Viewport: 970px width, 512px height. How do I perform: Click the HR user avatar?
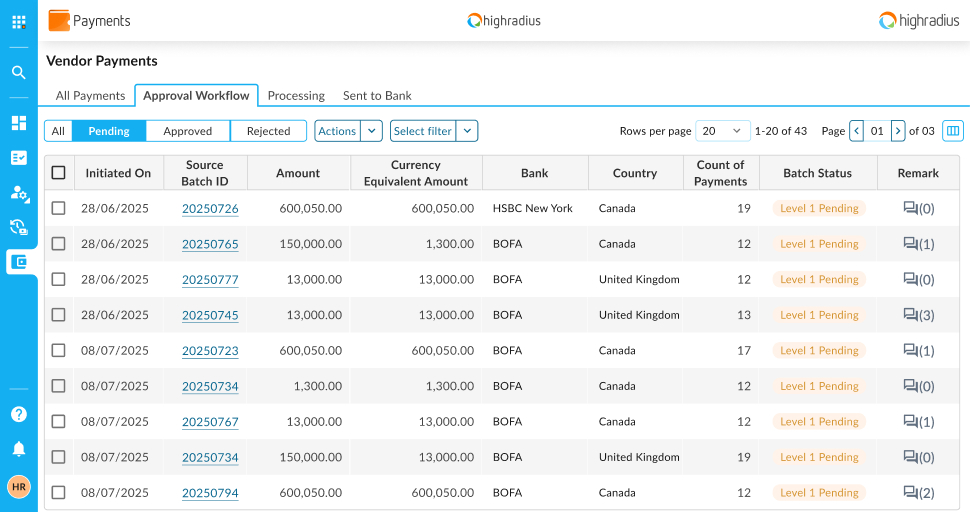point(19,487)
